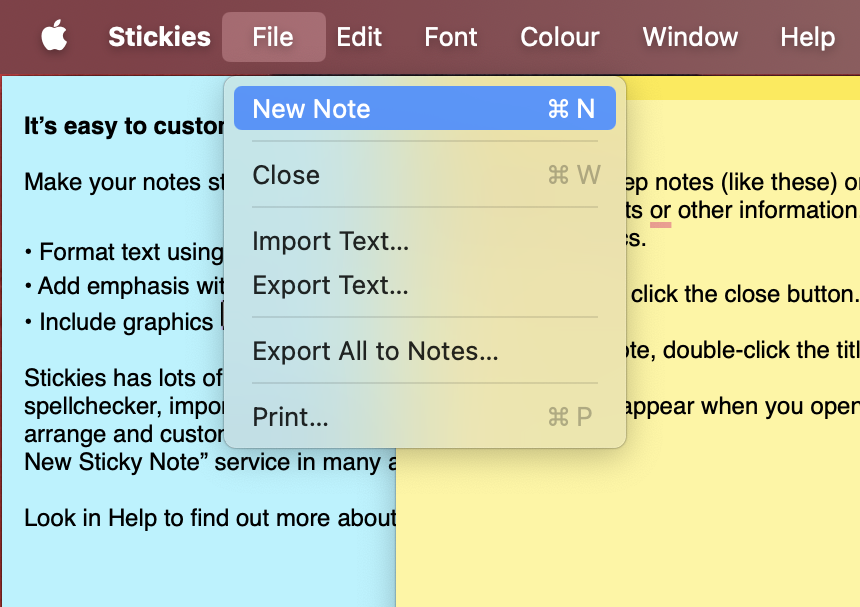Click the Print keyboard shortcut label

(x=569, y=417)
